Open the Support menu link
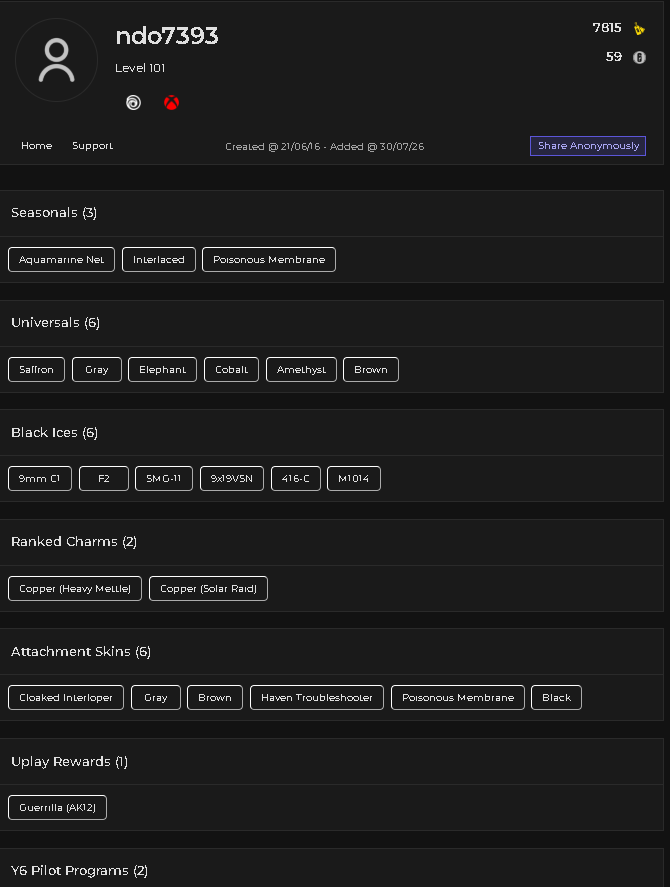The width and height of the screenshot is (670, 887). pos(93,146)
